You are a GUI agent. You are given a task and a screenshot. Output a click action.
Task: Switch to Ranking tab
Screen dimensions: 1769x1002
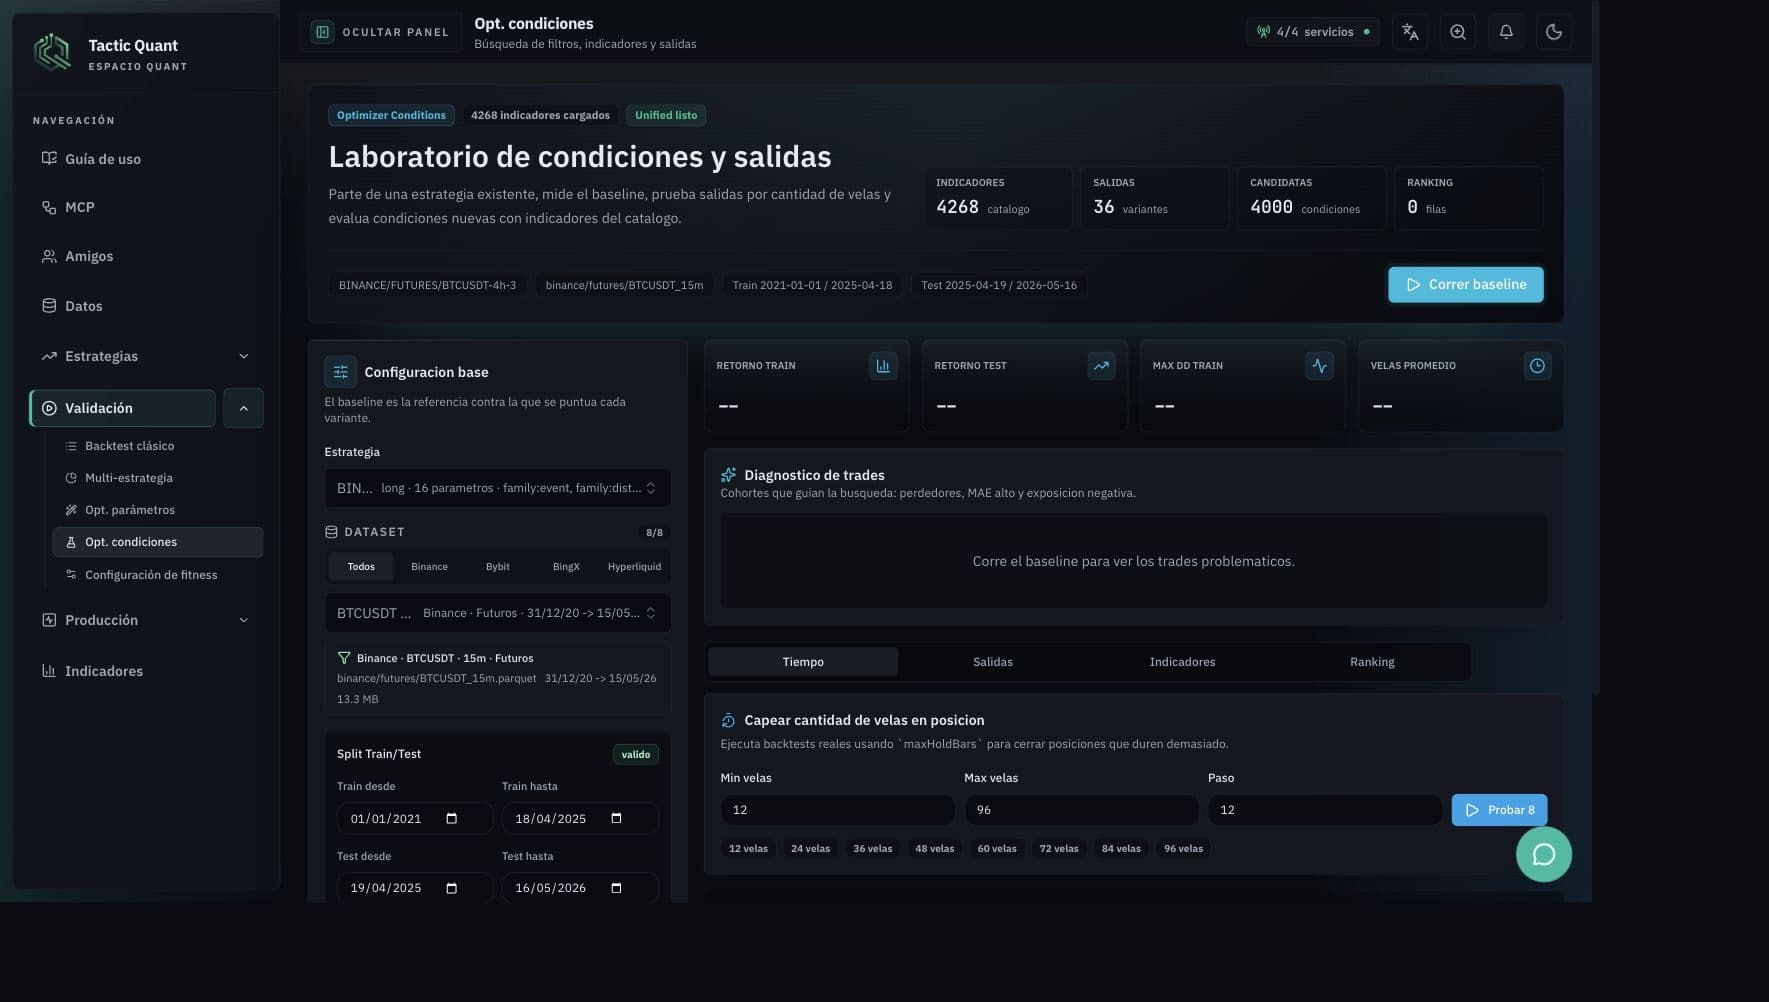[x=1372, y=662]
